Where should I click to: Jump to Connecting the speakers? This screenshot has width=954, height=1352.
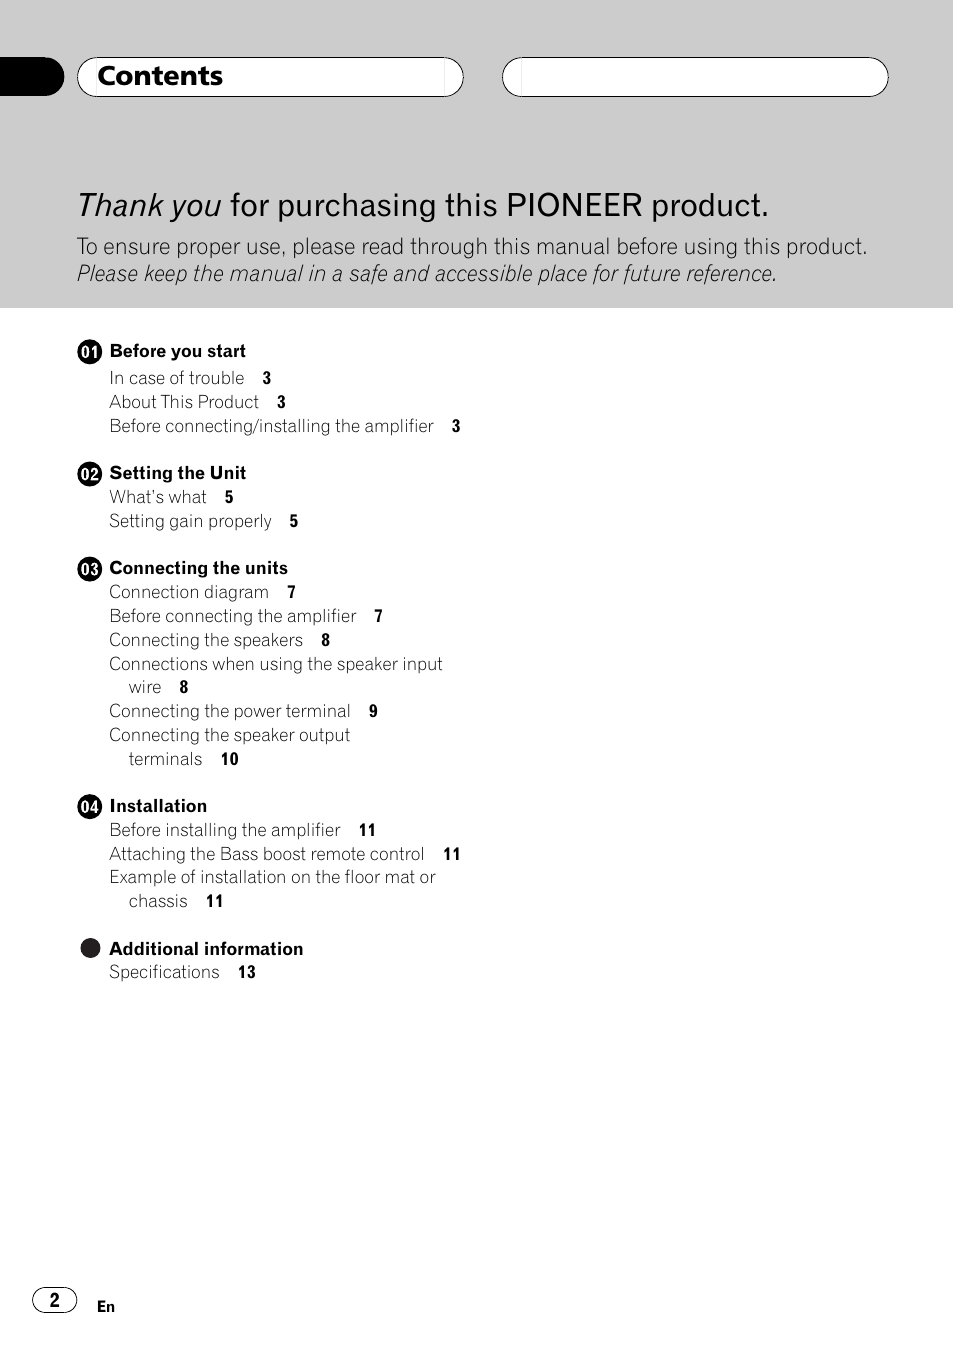click(219, 640)
